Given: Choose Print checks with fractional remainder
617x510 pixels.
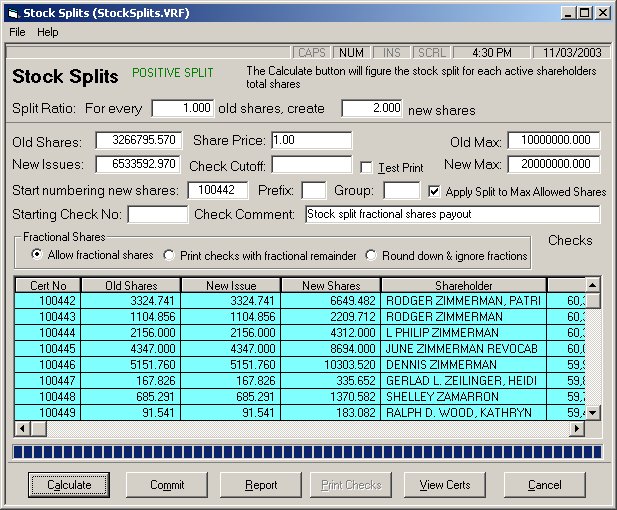Looking at the screenshot, I should click(x=169, y=255).
